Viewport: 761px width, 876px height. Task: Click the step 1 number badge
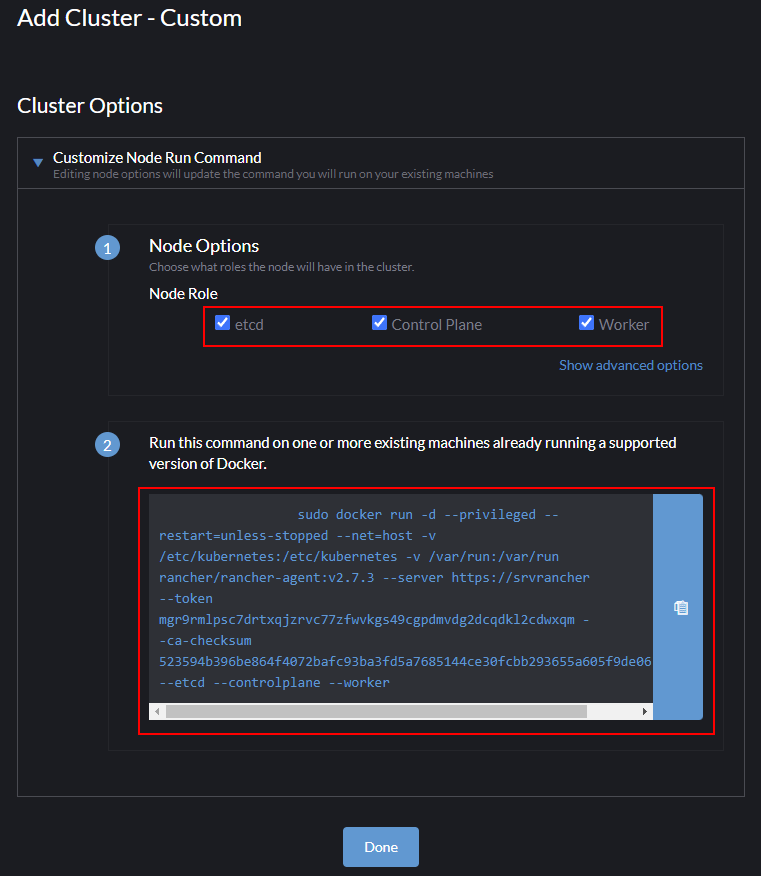click(x=107, y=248)
